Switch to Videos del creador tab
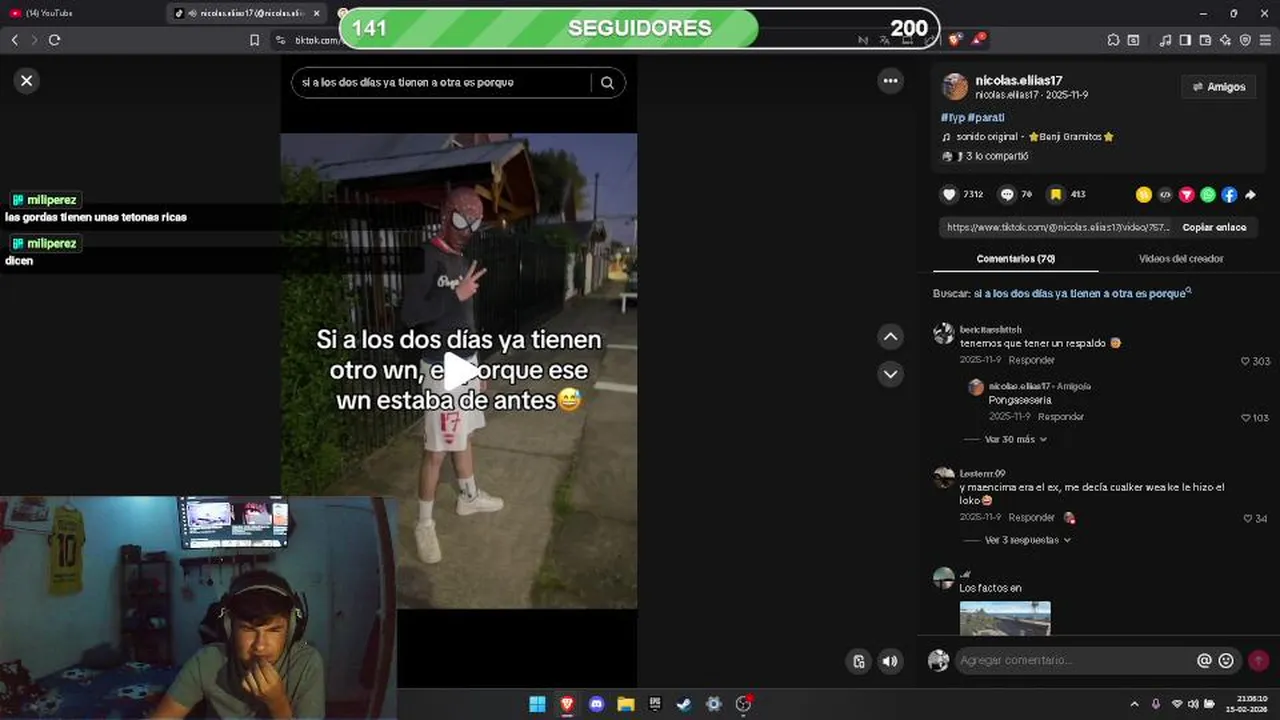 (1181, 258)
